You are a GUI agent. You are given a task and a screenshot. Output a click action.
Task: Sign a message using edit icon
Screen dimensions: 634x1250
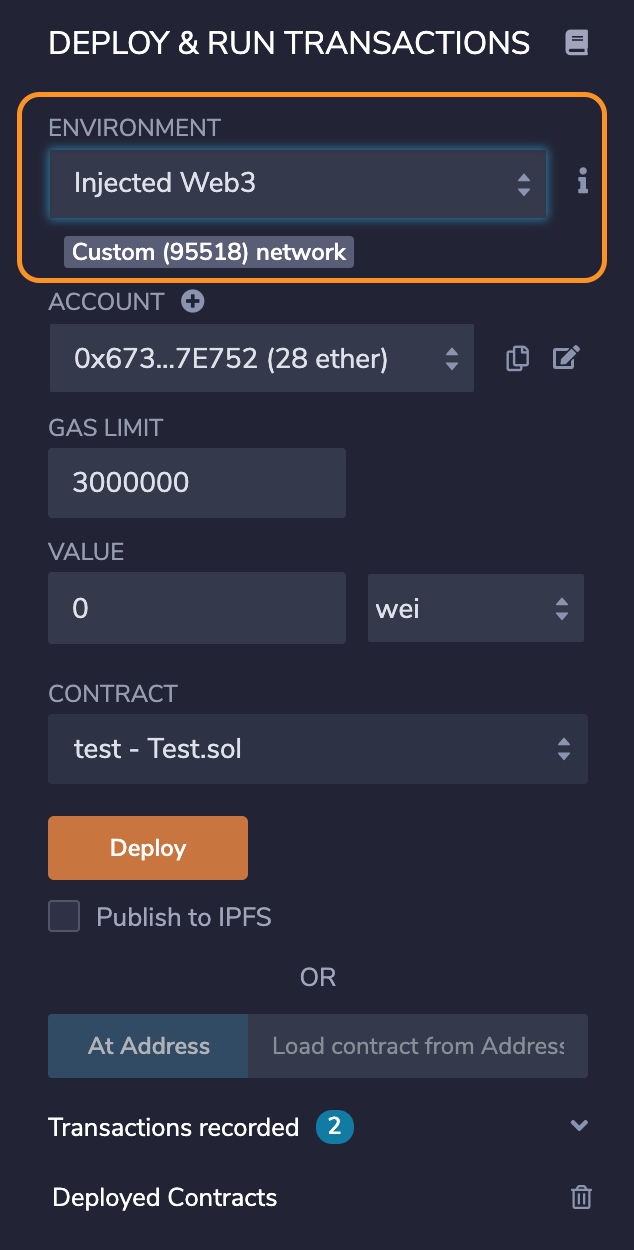[x=566, y=358]
